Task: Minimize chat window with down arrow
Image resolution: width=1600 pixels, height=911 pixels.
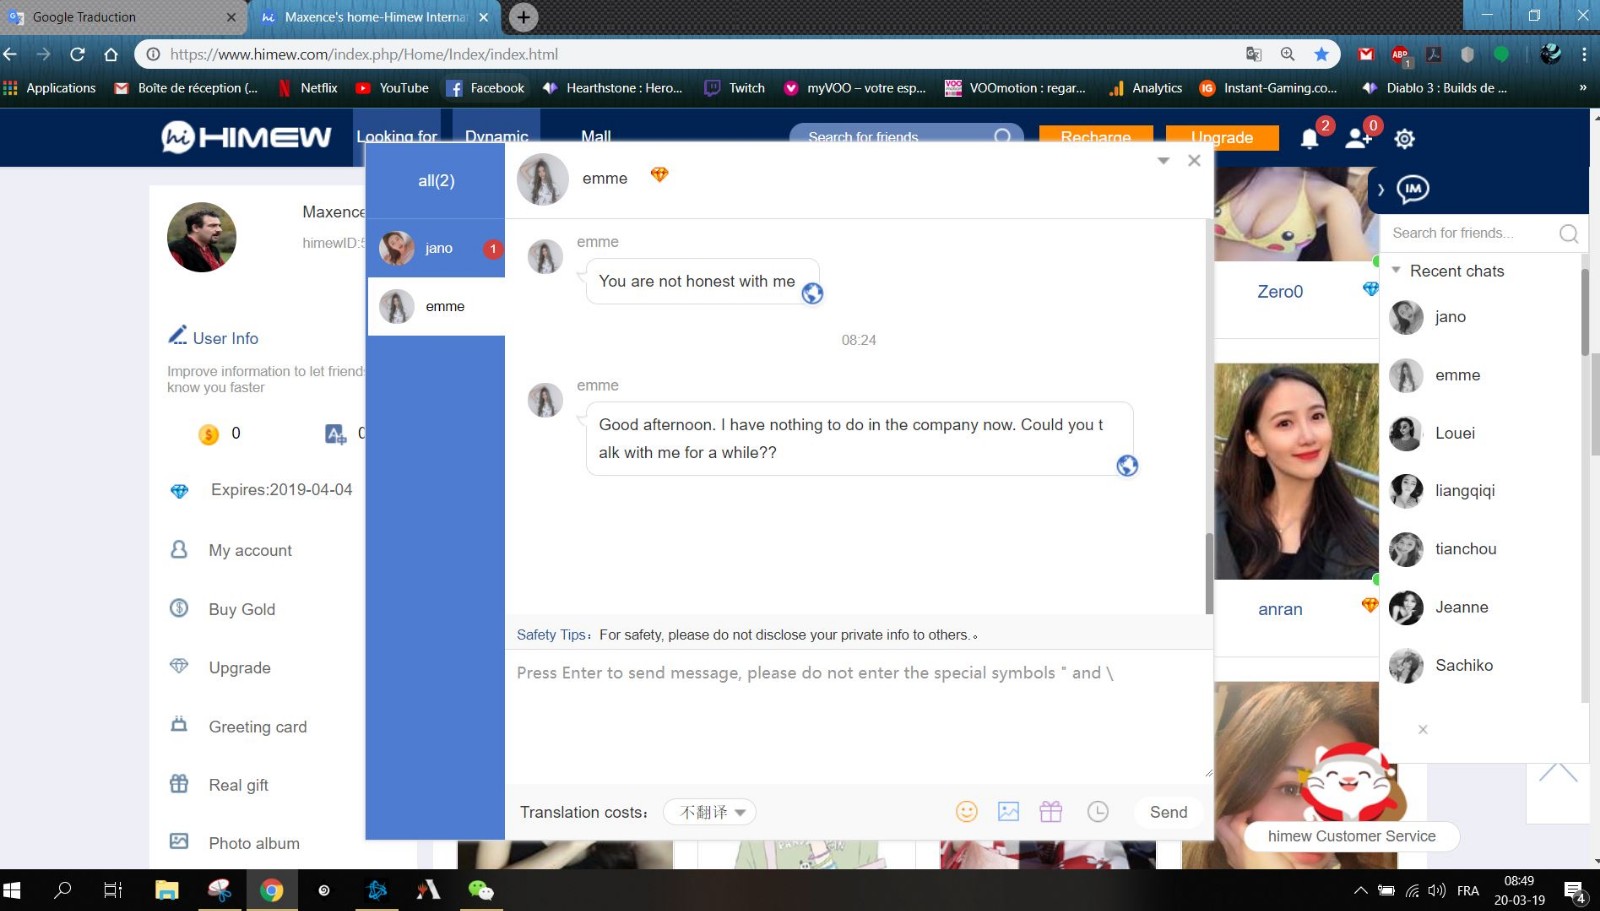Action: (x=1163, y=161)
